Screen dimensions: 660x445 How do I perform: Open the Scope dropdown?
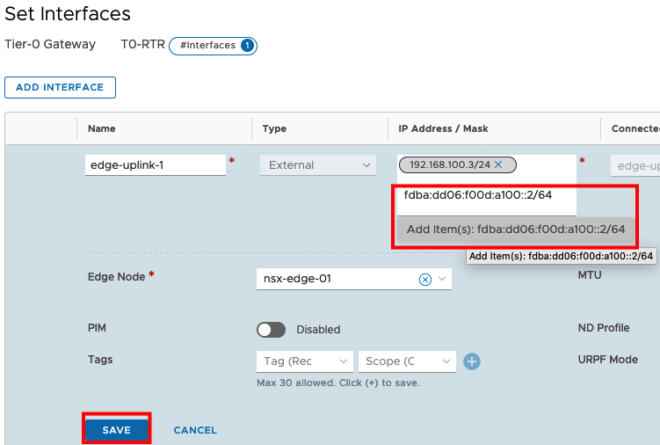[407, 361]
